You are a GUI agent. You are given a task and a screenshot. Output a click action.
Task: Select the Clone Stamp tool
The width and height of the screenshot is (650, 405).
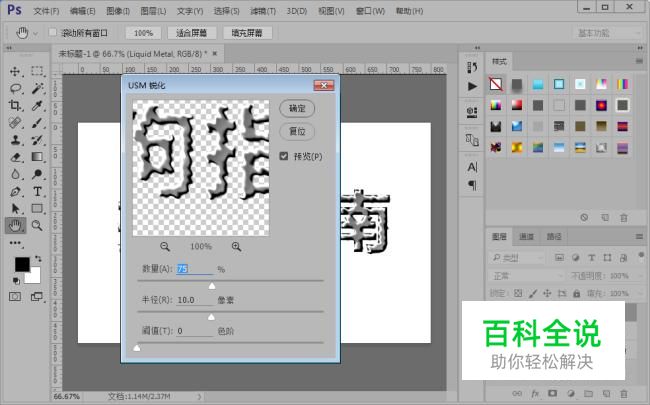coord(15,140)
